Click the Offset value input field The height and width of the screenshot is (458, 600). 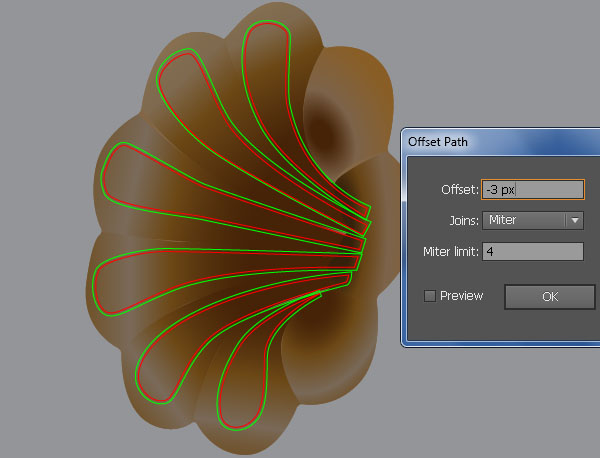coord(533,189)
